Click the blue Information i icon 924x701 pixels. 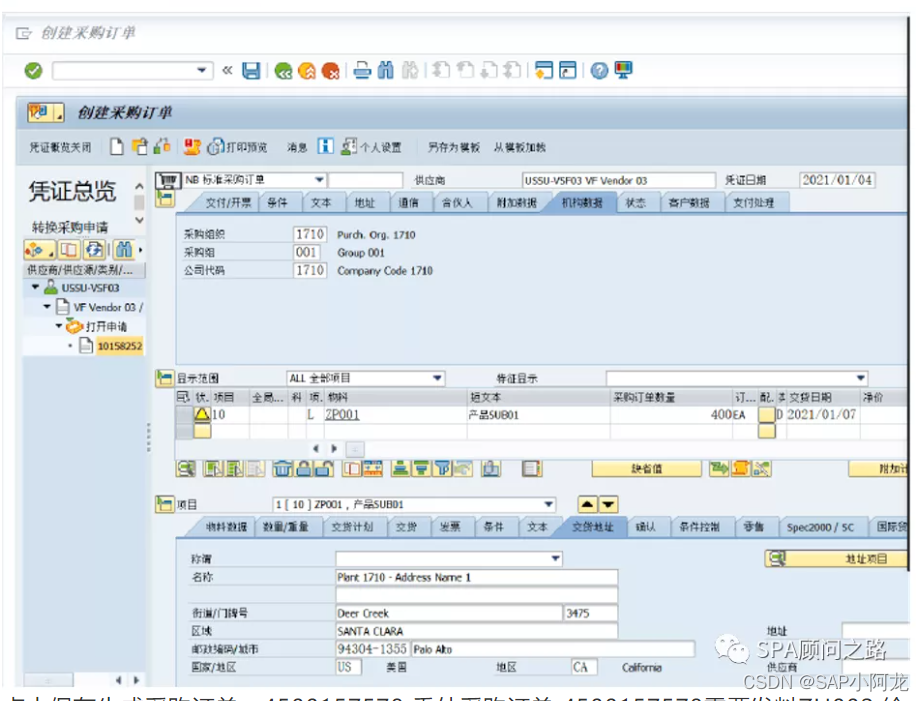pos(325,146)
